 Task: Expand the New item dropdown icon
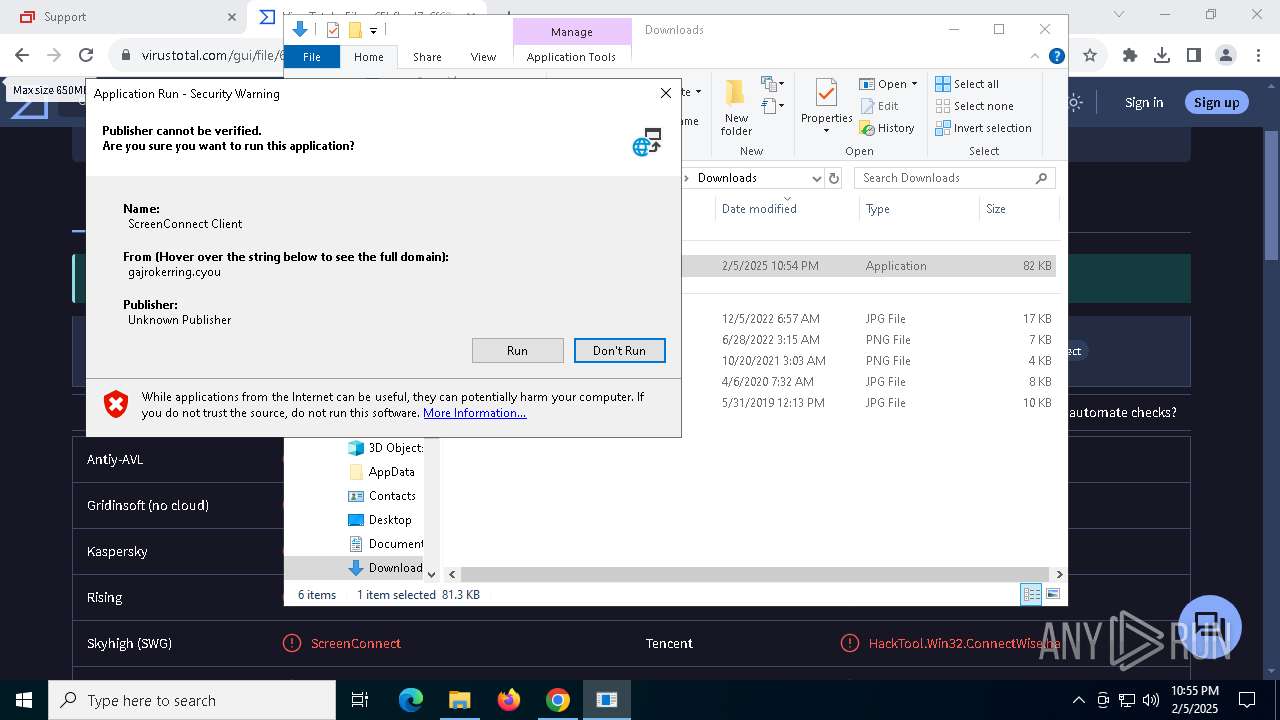772,83
